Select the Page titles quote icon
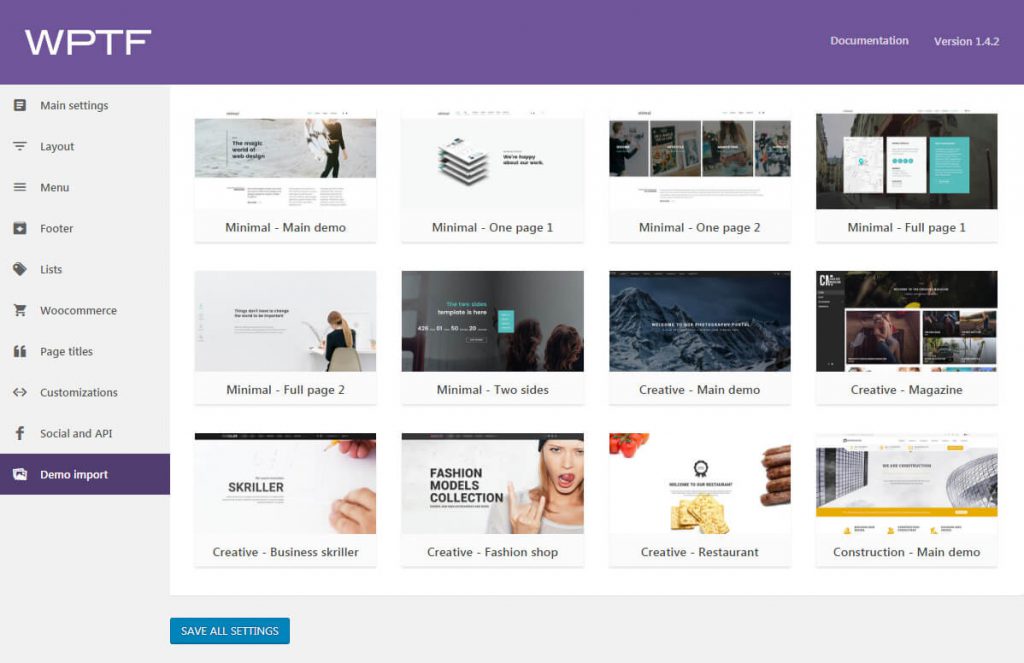Viewport: 1024px width, 663px height. tap(18, 351)
